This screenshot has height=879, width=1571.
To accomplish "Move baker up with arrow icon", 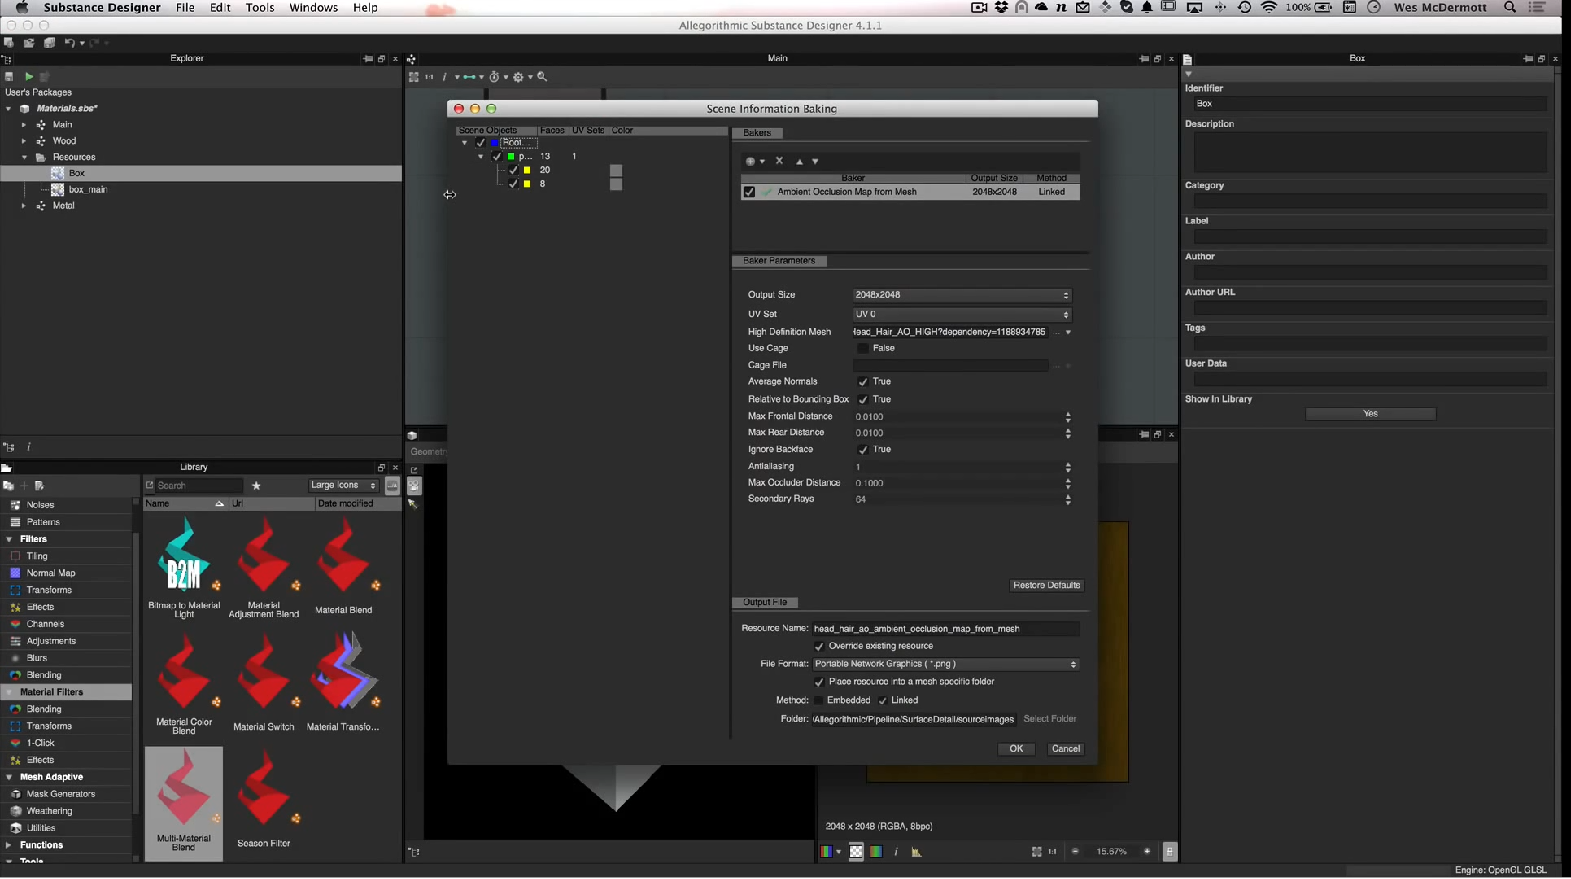I will pyautogui.click(x=799, y=161).
